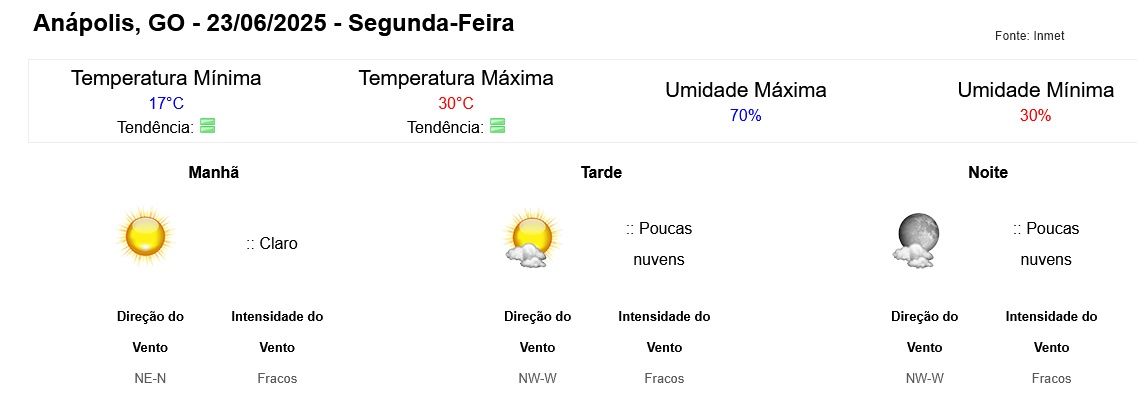This screenshot has height=402, width=1137.
Task: Select the Noite period heading
Action: click(988, 173)
